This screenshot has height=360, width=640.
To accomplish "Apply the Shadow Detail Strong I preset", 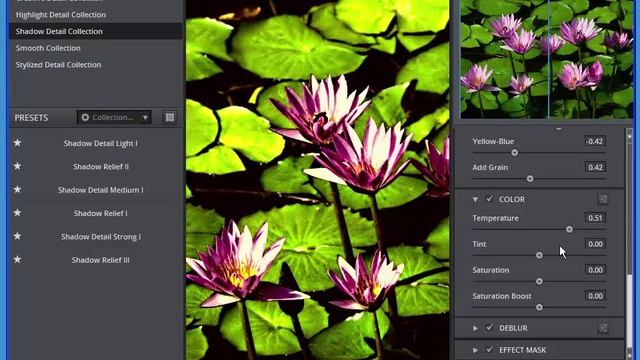I will (100, 236).
